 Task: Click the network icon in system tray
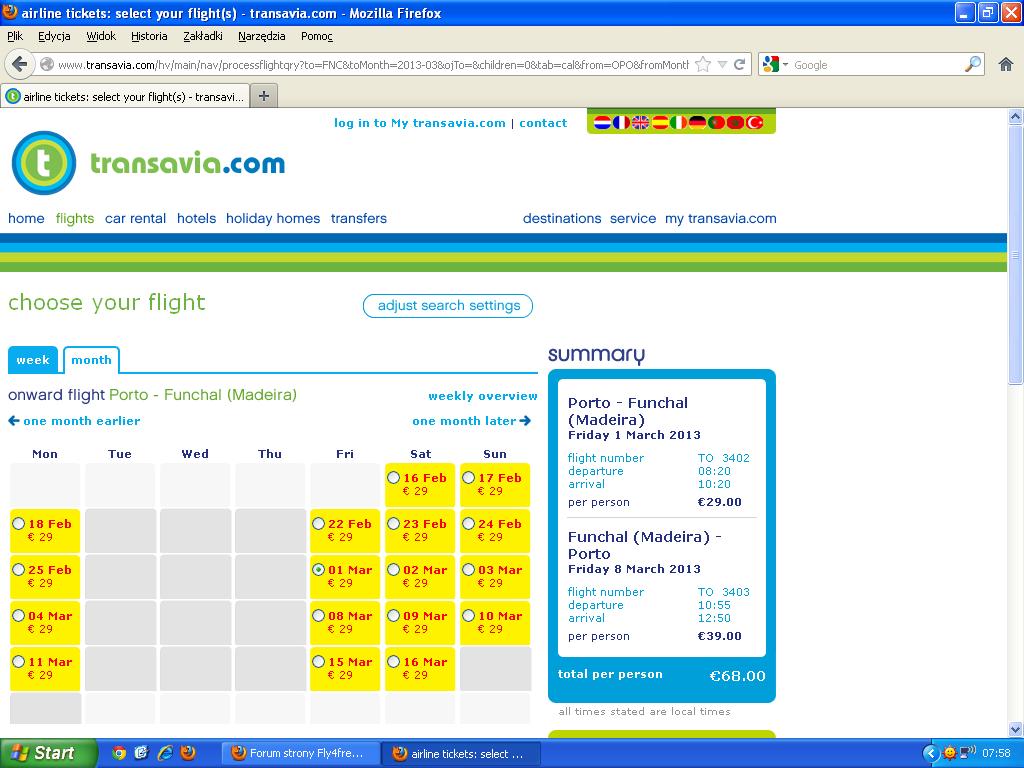pos(967,753)
